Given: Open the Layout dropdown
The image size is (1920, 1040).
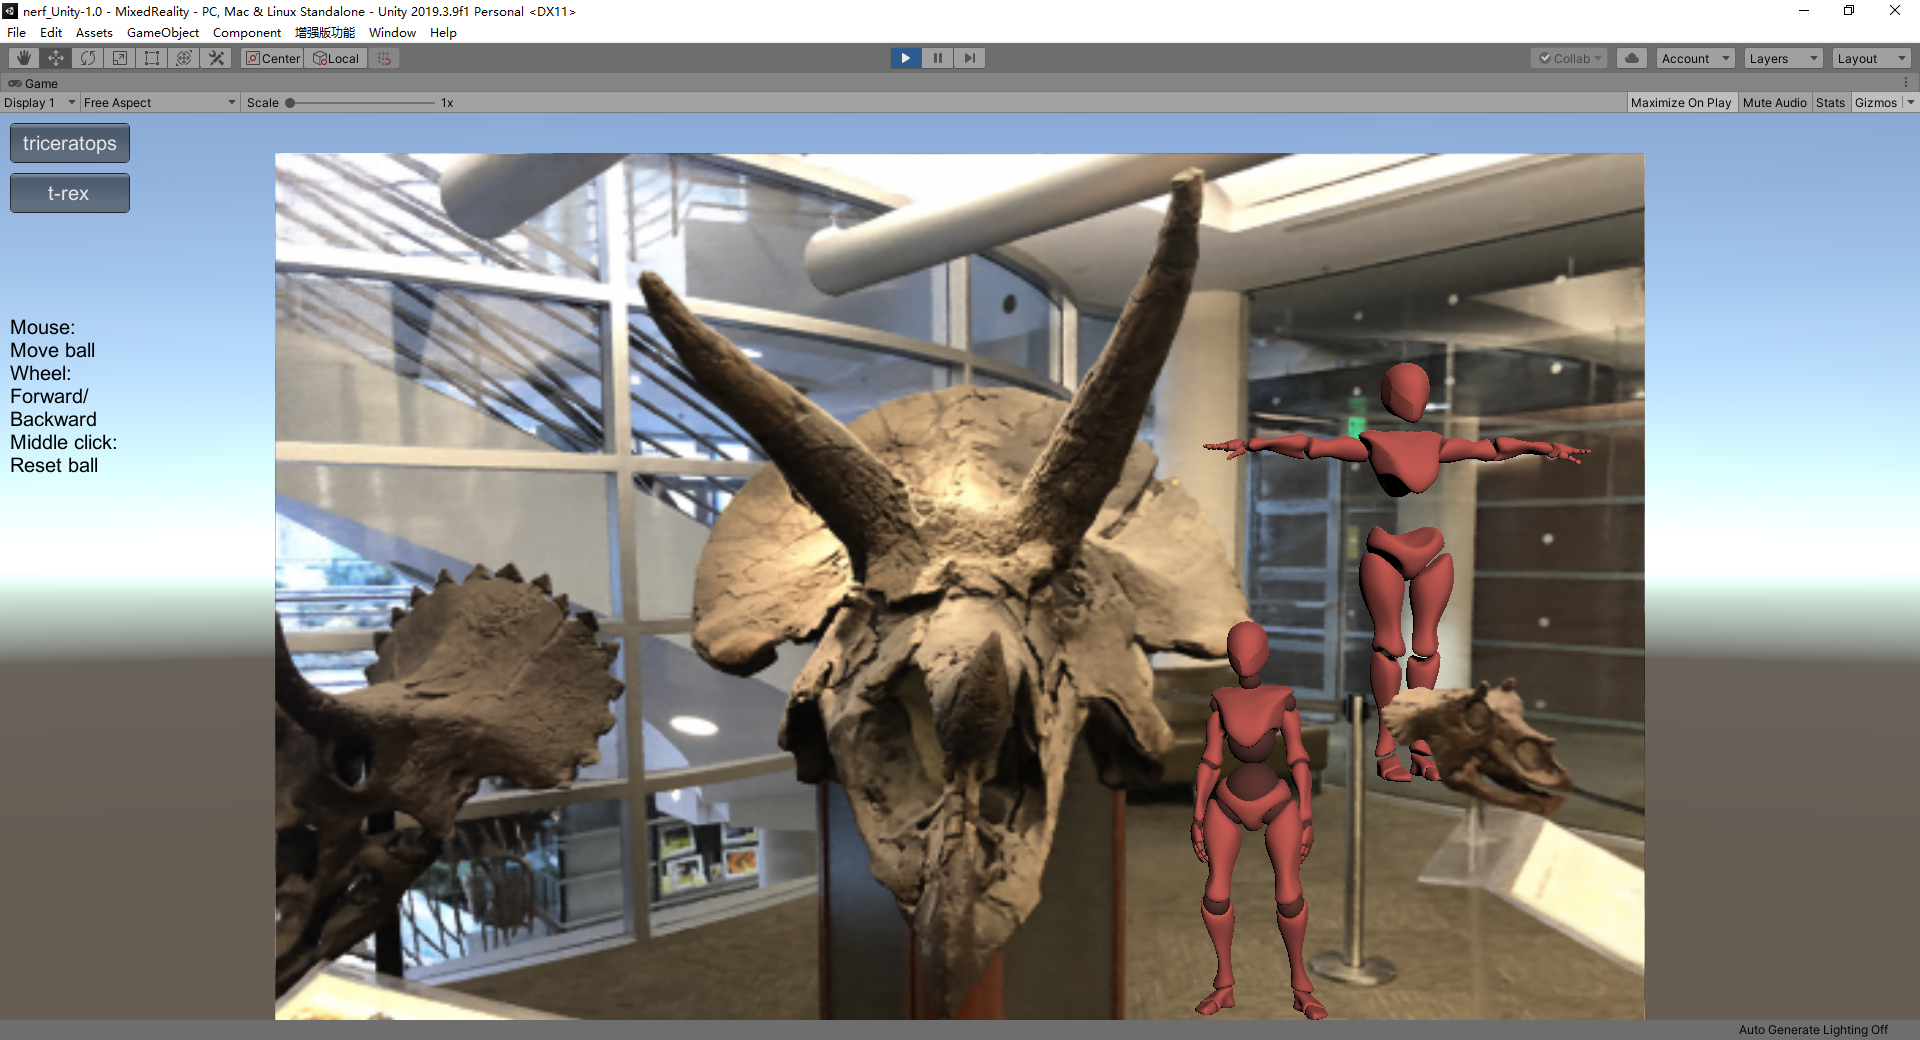Looking at the screenshot, I should 1869,57.
